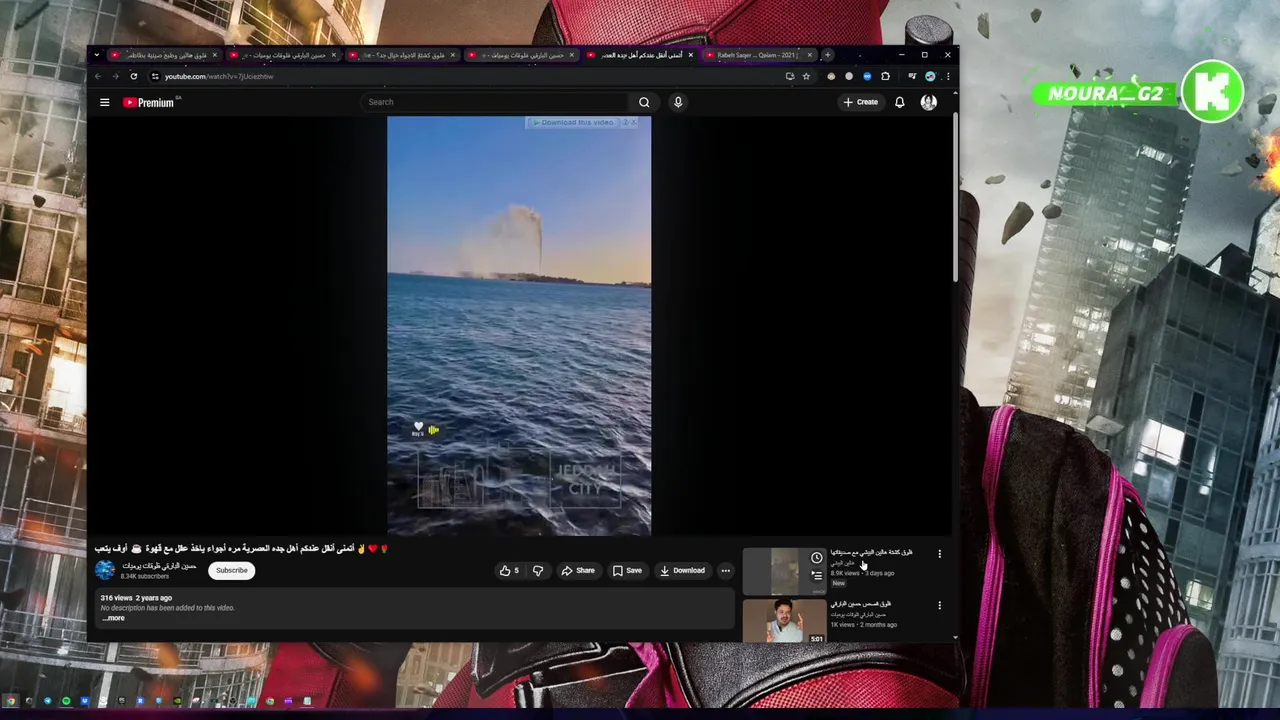Open the cast/install icon in address bar

pos(790,76)
